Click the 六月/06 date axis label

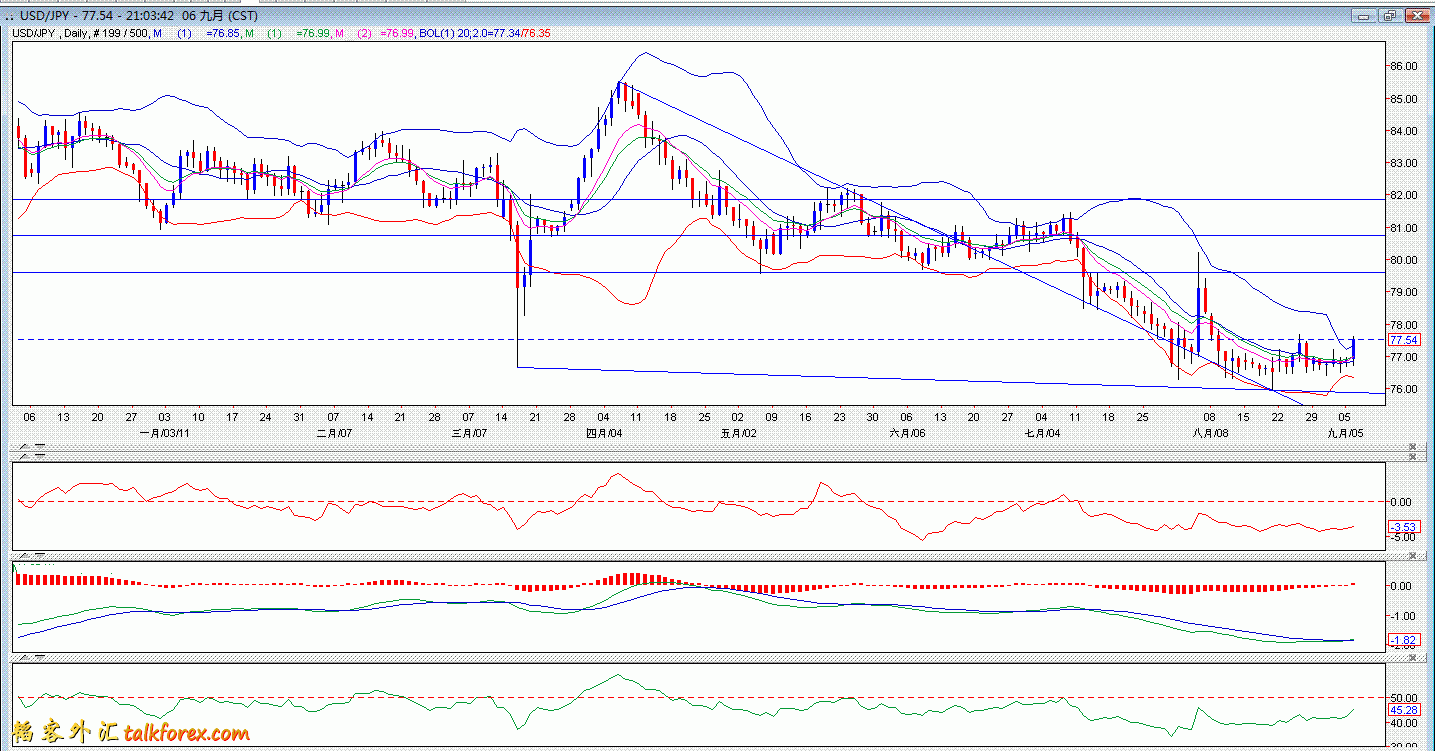[907, 433]
